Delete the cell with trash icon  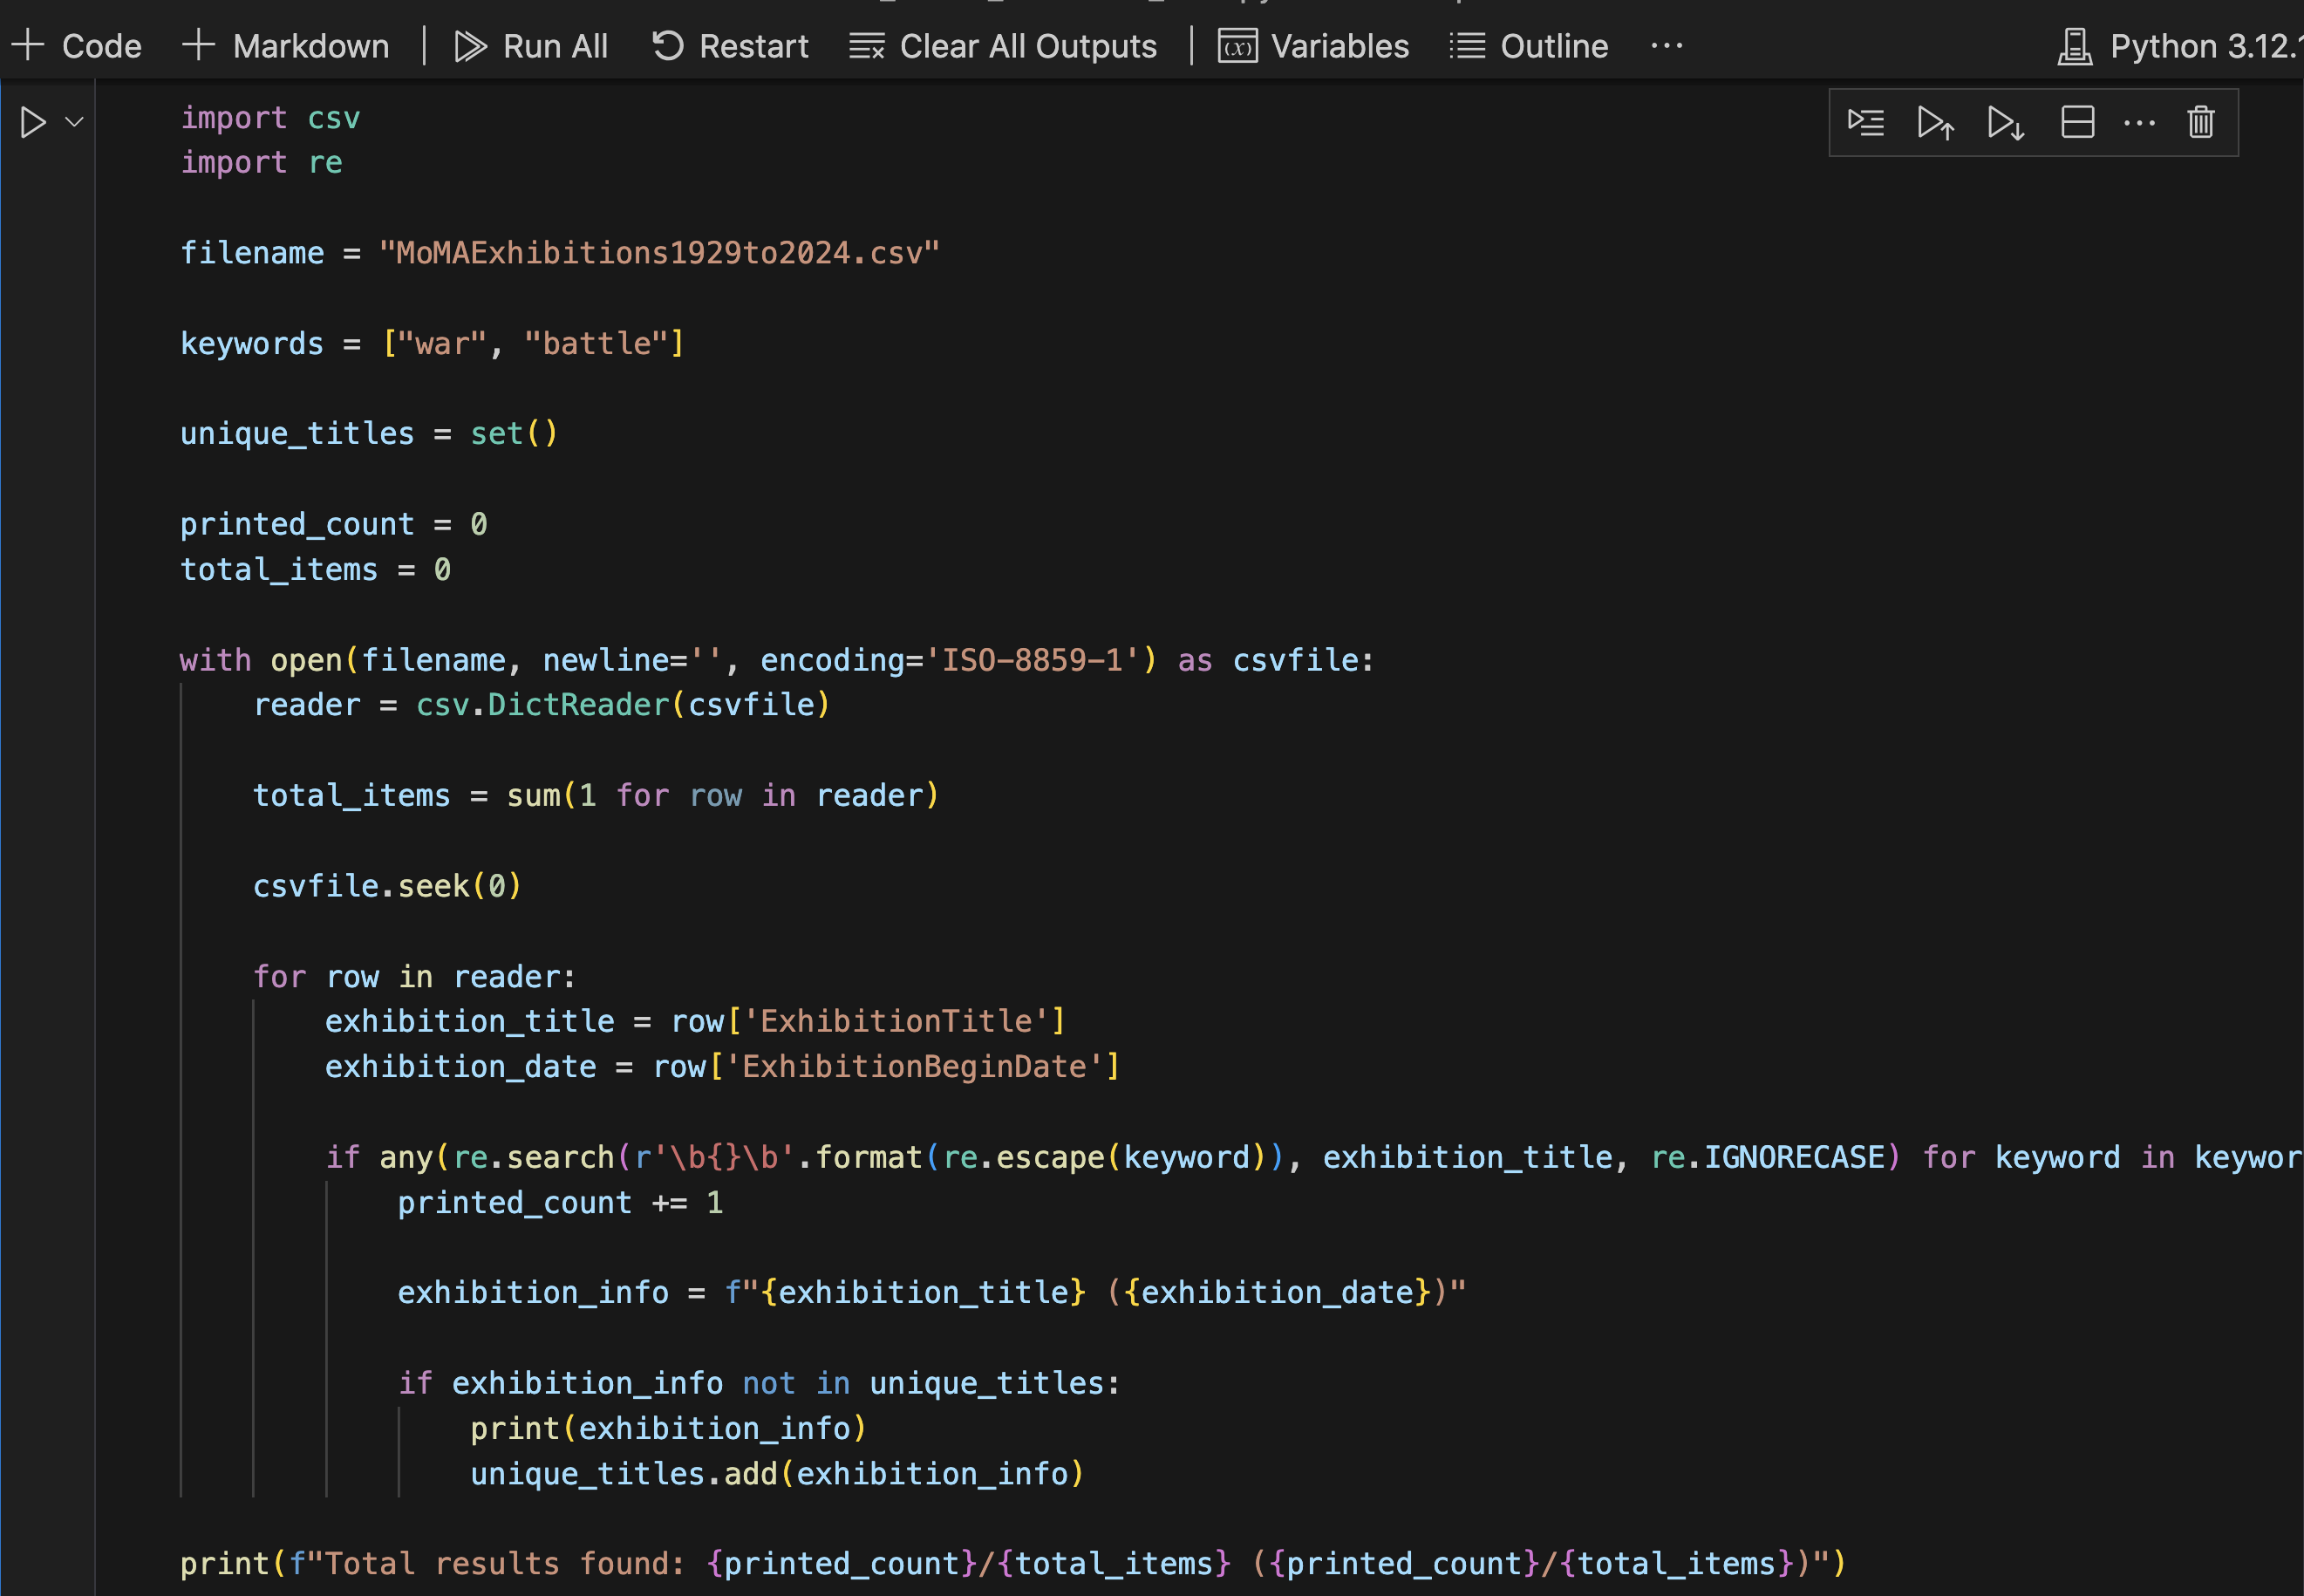pos(2200,122)
